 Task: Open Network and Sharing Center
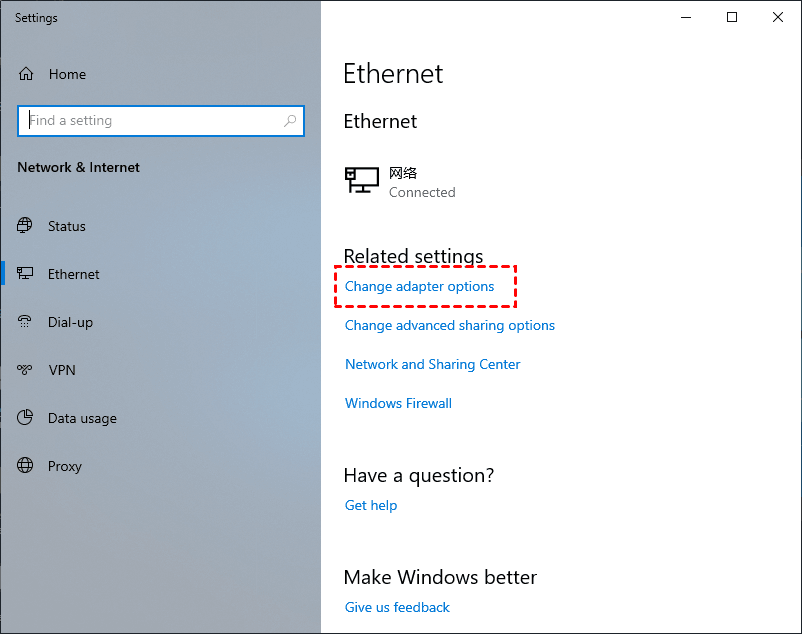pyautogui.click(x=432, y=364)
